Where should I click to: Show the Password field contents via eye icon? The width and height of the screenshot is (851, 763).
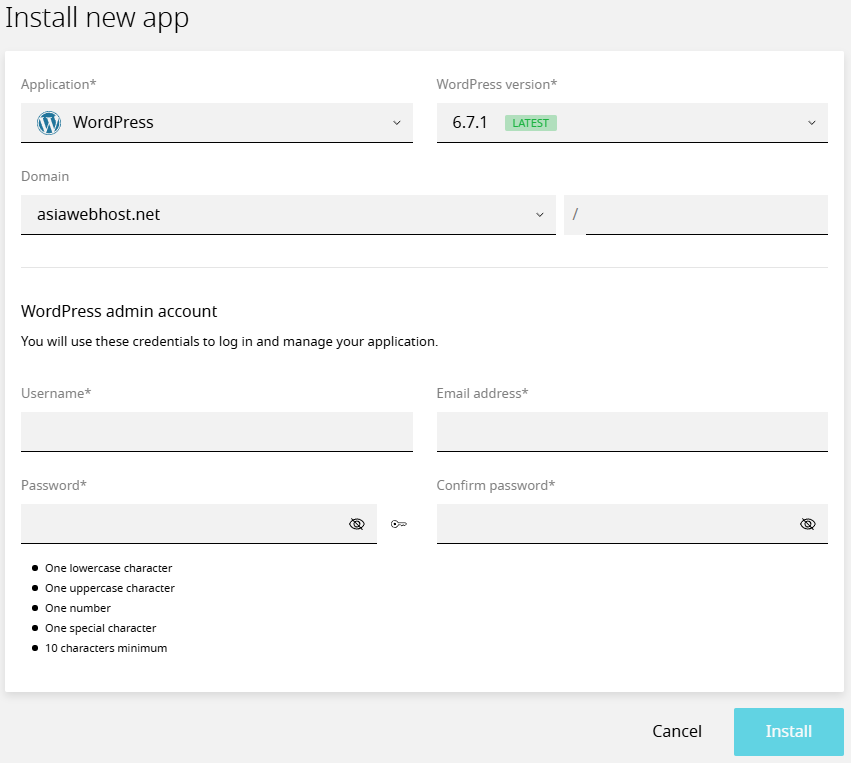tap(357, 524)
